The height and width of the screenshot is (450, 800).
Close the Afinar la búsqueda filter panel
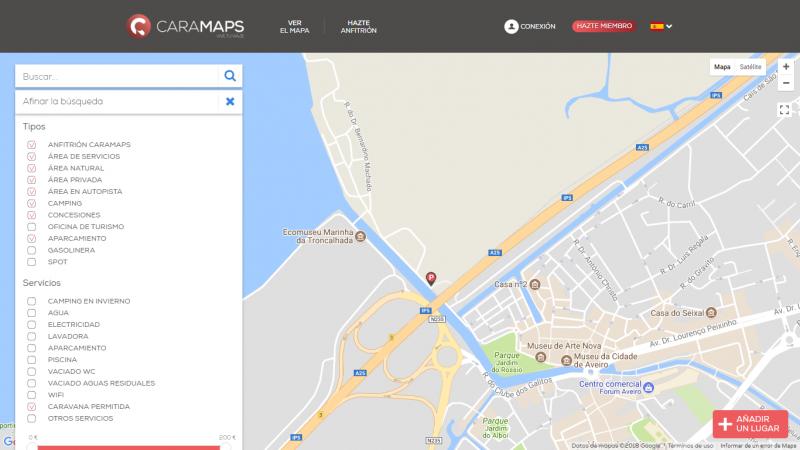click(230, 101)
